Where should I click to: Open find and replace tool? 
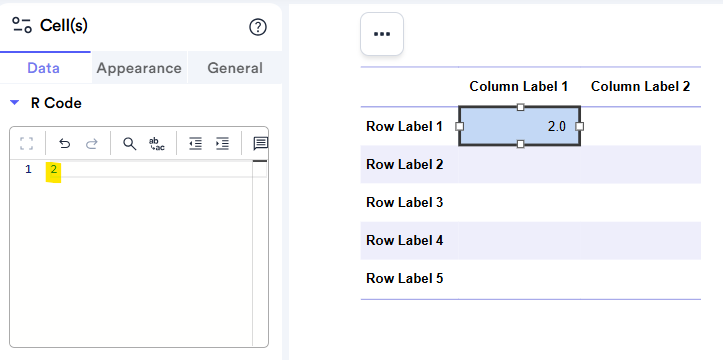click(157, 144)
